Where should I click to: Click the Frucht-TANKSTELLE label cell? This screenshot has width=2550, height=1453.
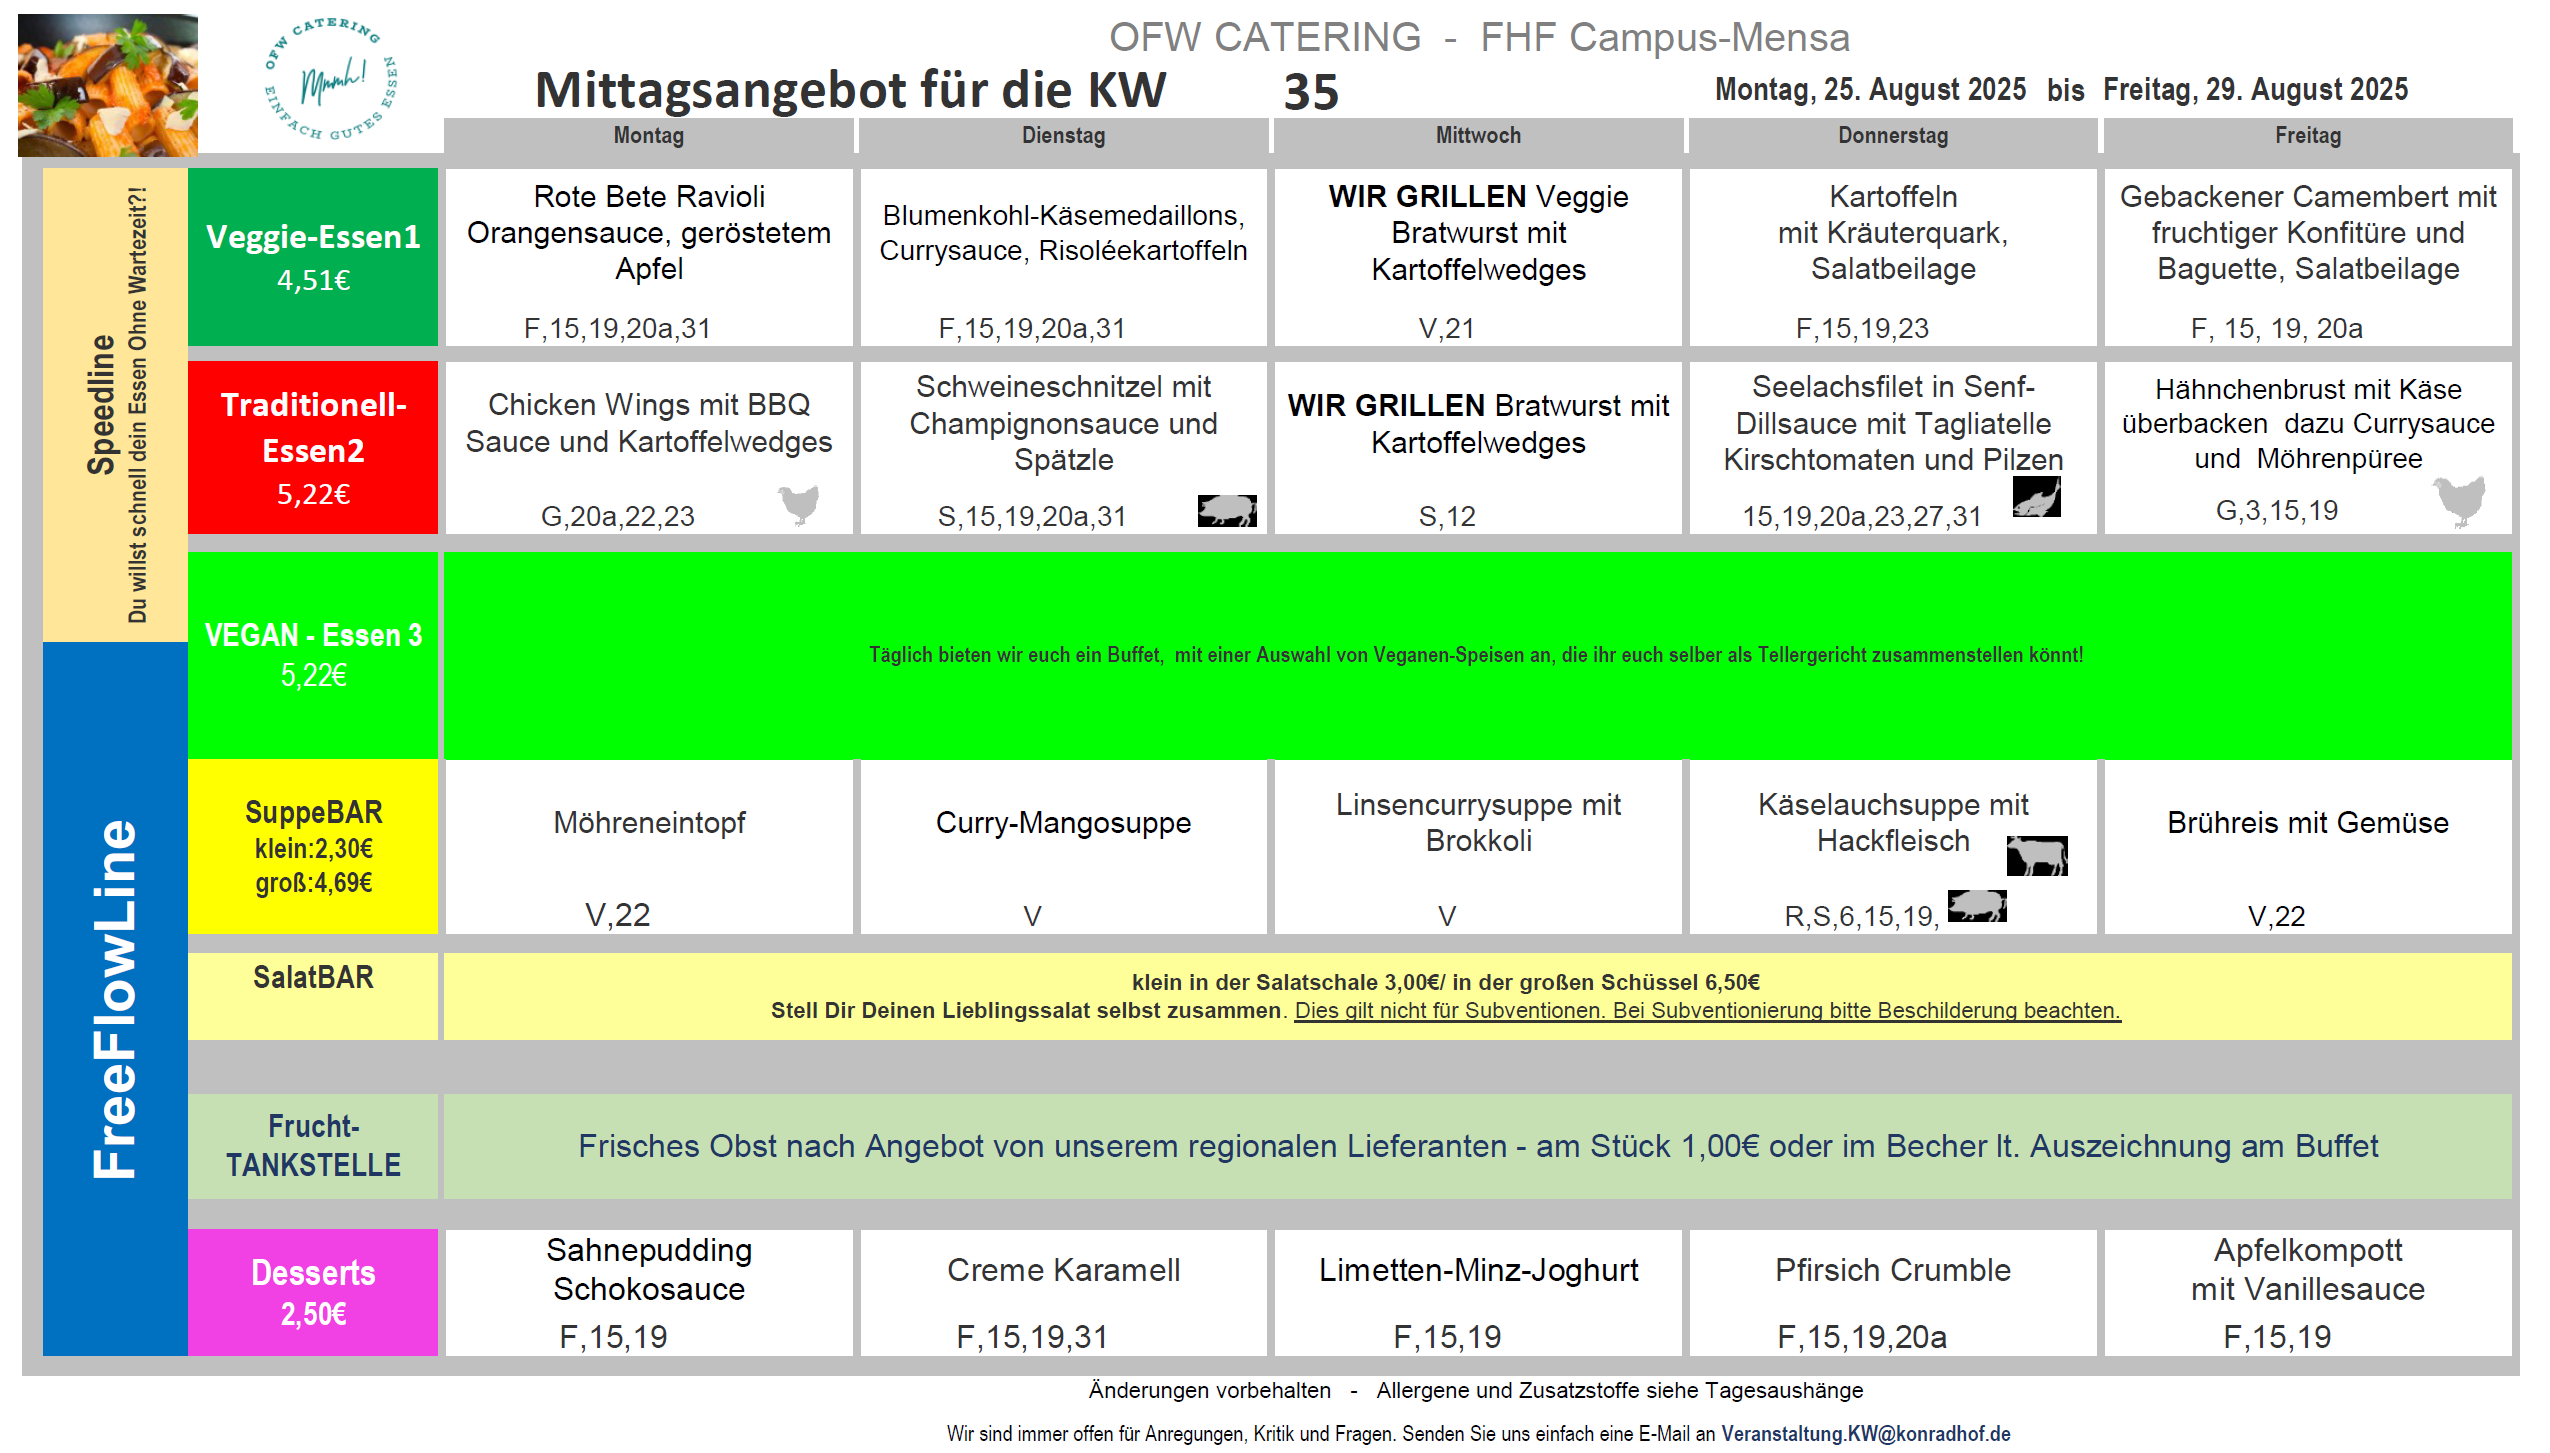(x=313, y=1146)
